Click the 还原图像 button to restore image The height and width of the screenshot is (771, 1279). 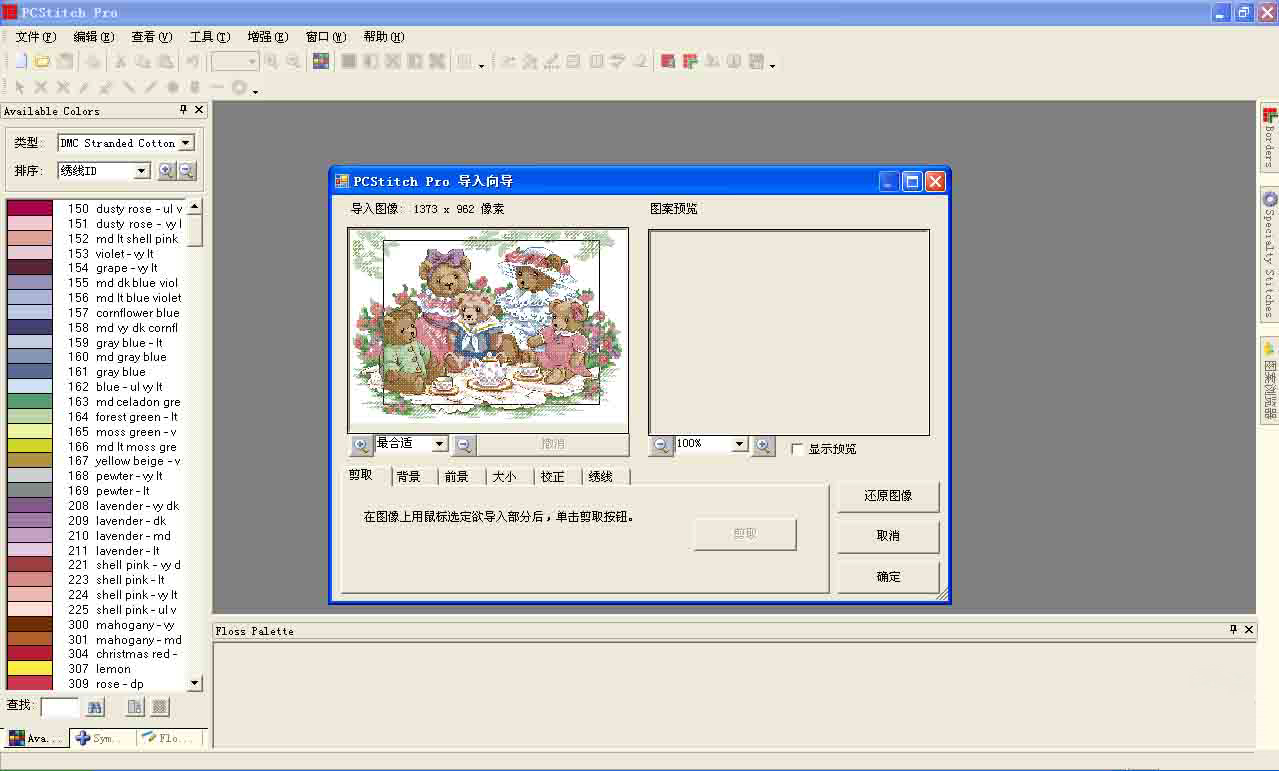(x=886, y=496)
